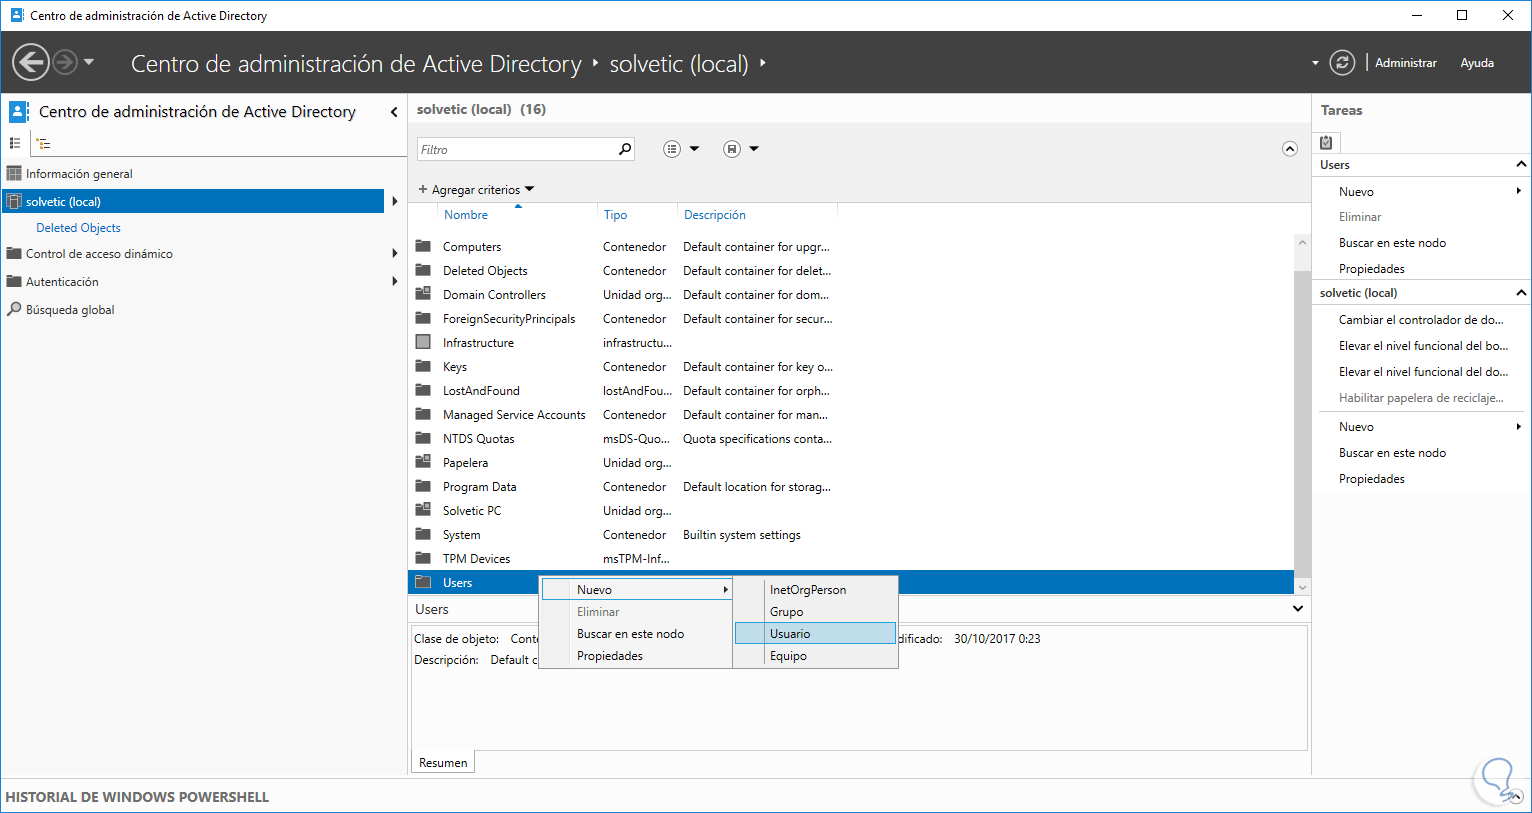Click the back navigation arrow button
The width and height of the screenshot is (1532, 813).
[30, 62]
